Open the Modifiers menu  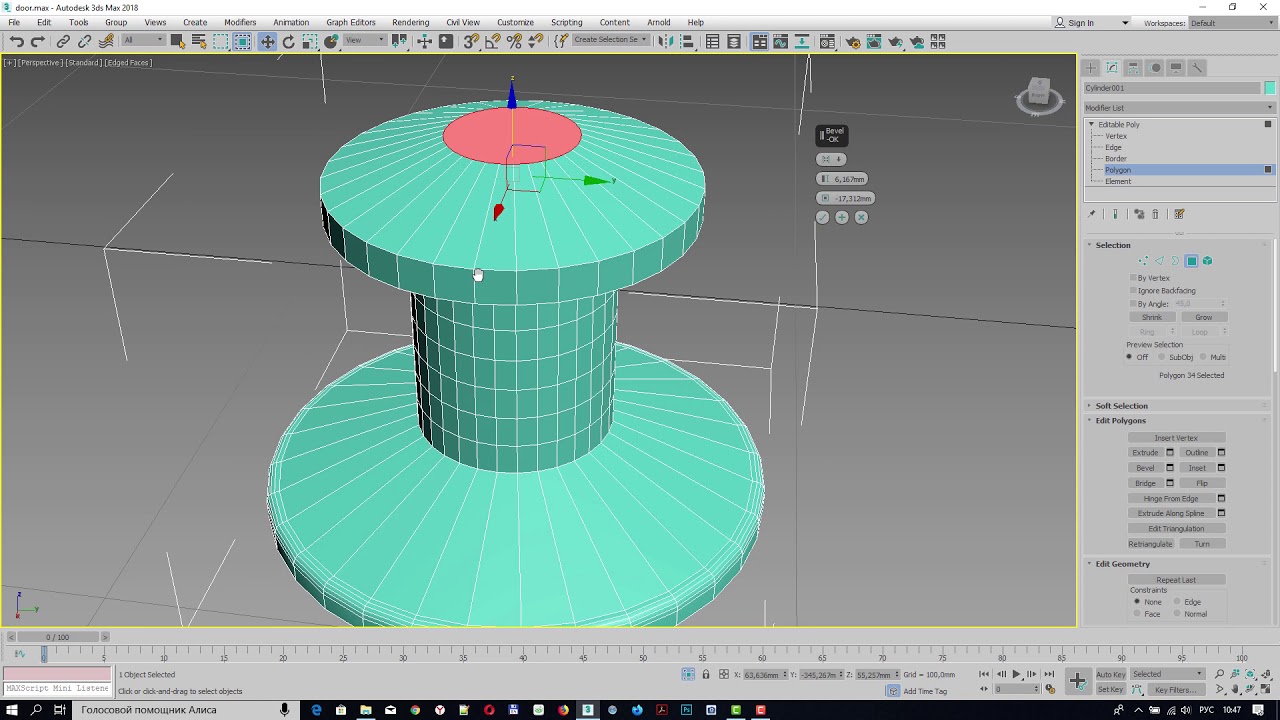(x=240, y=22)
